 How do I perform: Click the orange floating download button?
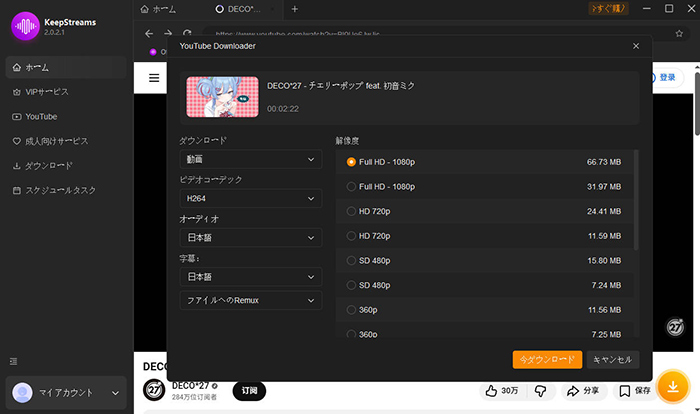coord(673,387)
